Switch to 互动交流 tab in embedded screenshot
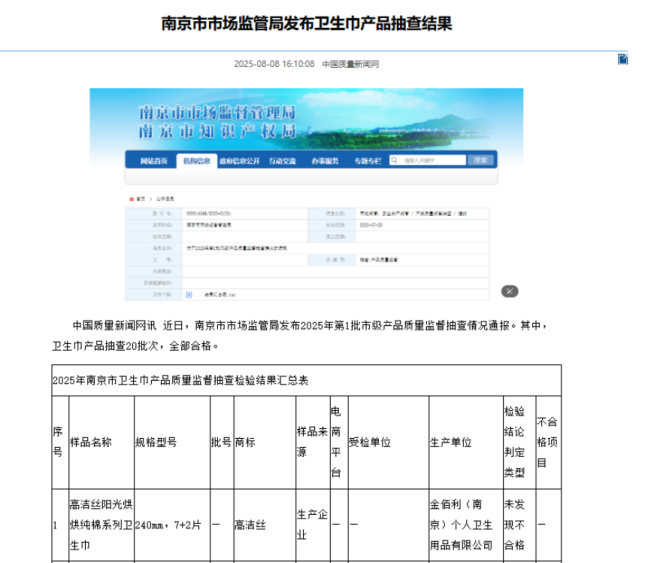This screenshot has width=645, height=563. click(x=283, y=161)
